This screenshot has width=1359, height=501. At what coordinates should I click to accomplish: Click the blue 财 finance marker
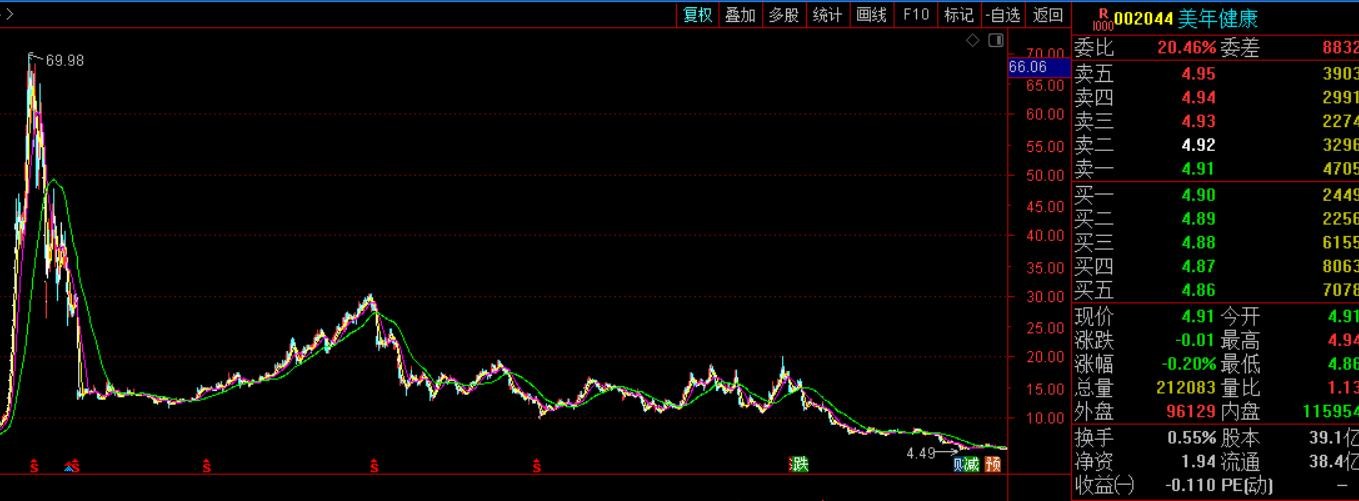pos(958,464)
